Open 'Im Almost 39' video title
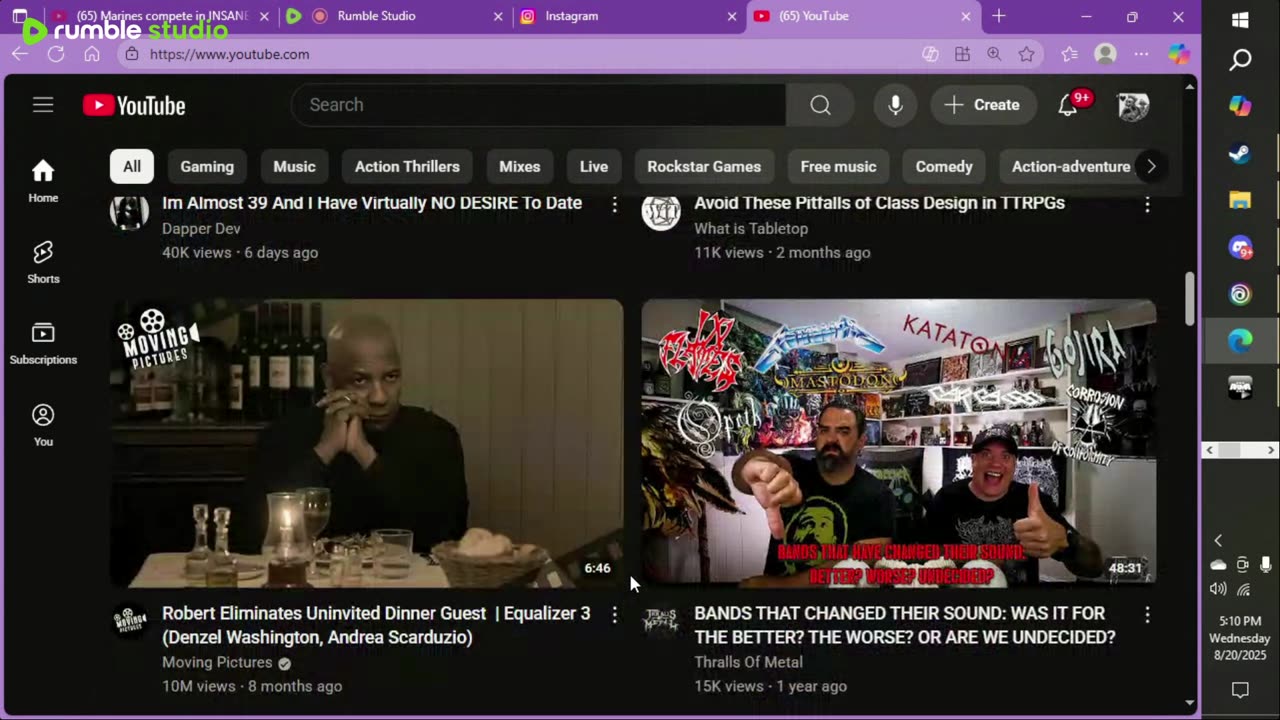The image size is (1280, 720). pos(372,203)
